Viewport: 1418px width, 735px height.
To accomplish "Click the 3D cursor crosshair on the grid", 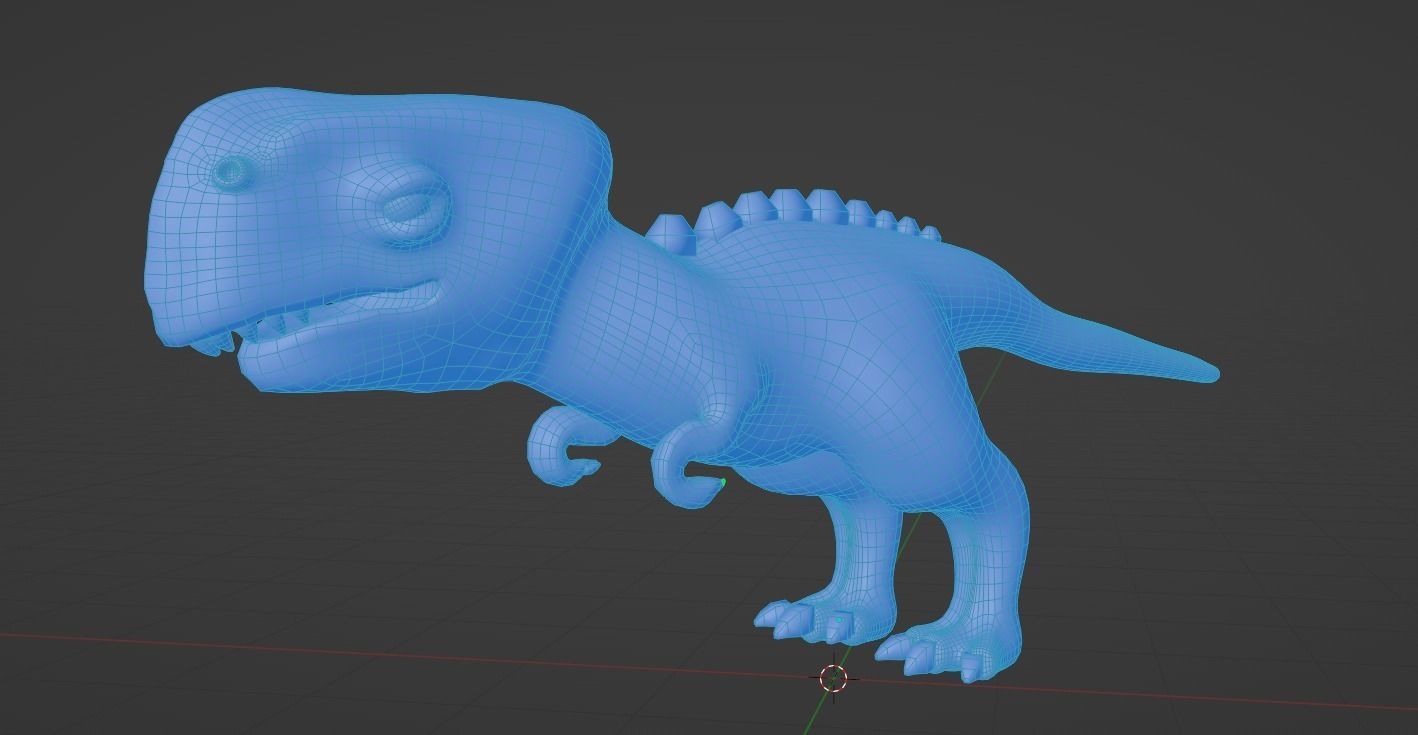I will point(833,678).
